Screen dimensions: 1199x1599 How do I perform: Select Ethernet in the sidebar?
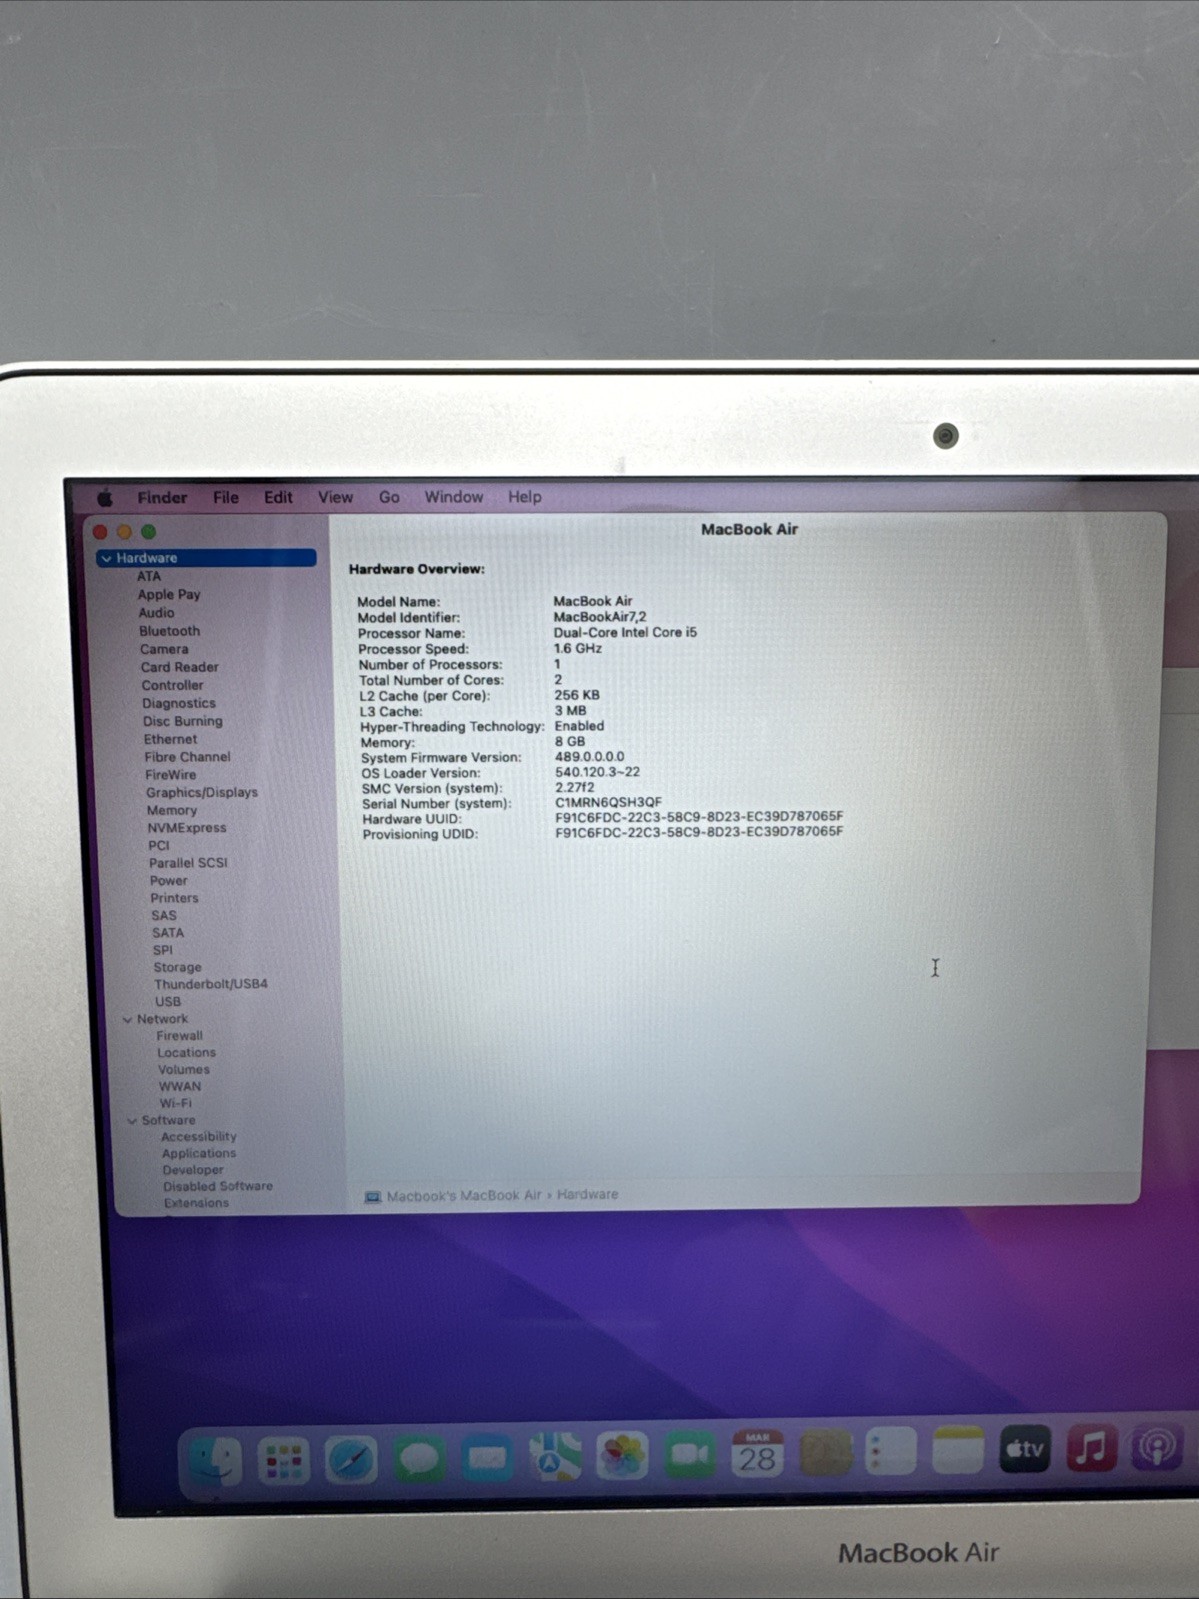[x=170, y=739]
